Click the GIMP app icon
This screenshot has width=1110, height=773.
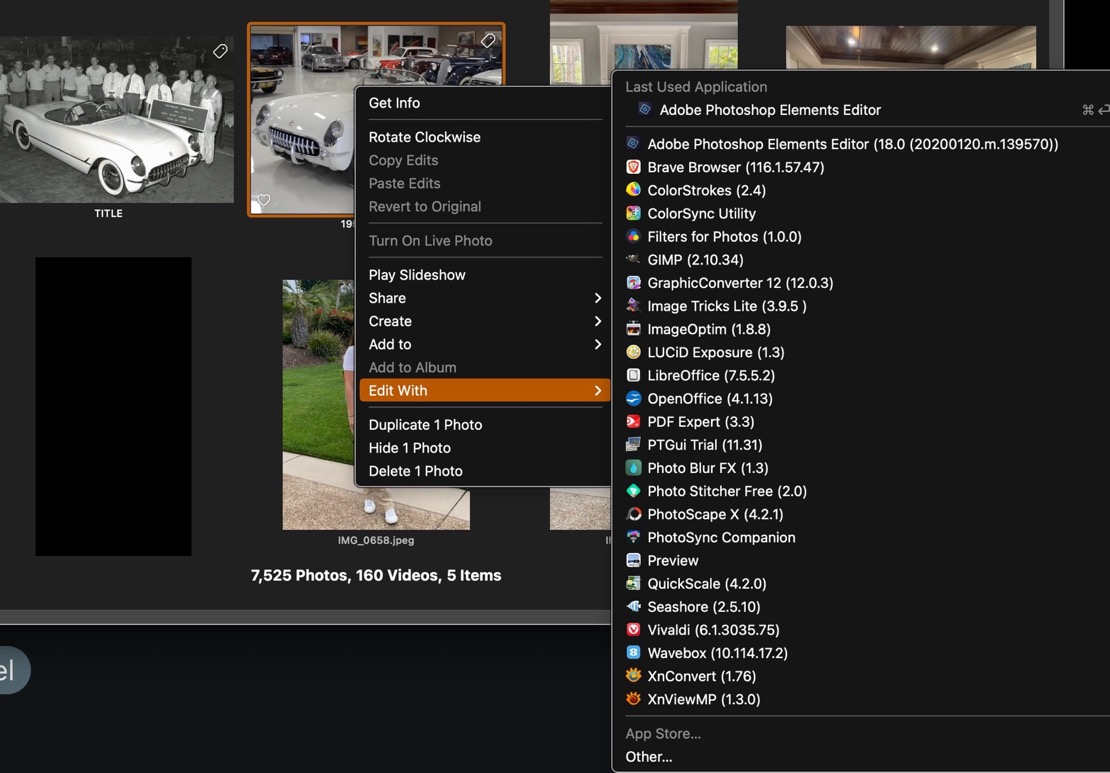(633, 259)
